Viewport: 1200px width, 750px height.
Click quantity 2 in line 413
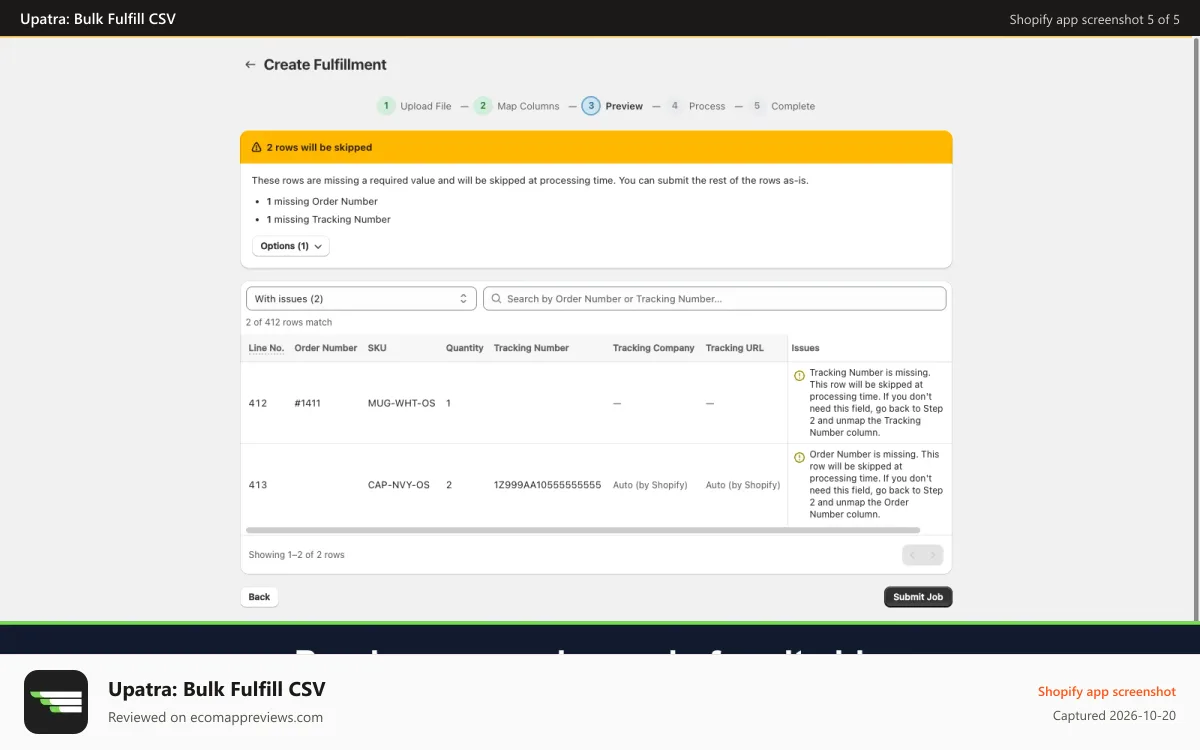click(449, 485)
